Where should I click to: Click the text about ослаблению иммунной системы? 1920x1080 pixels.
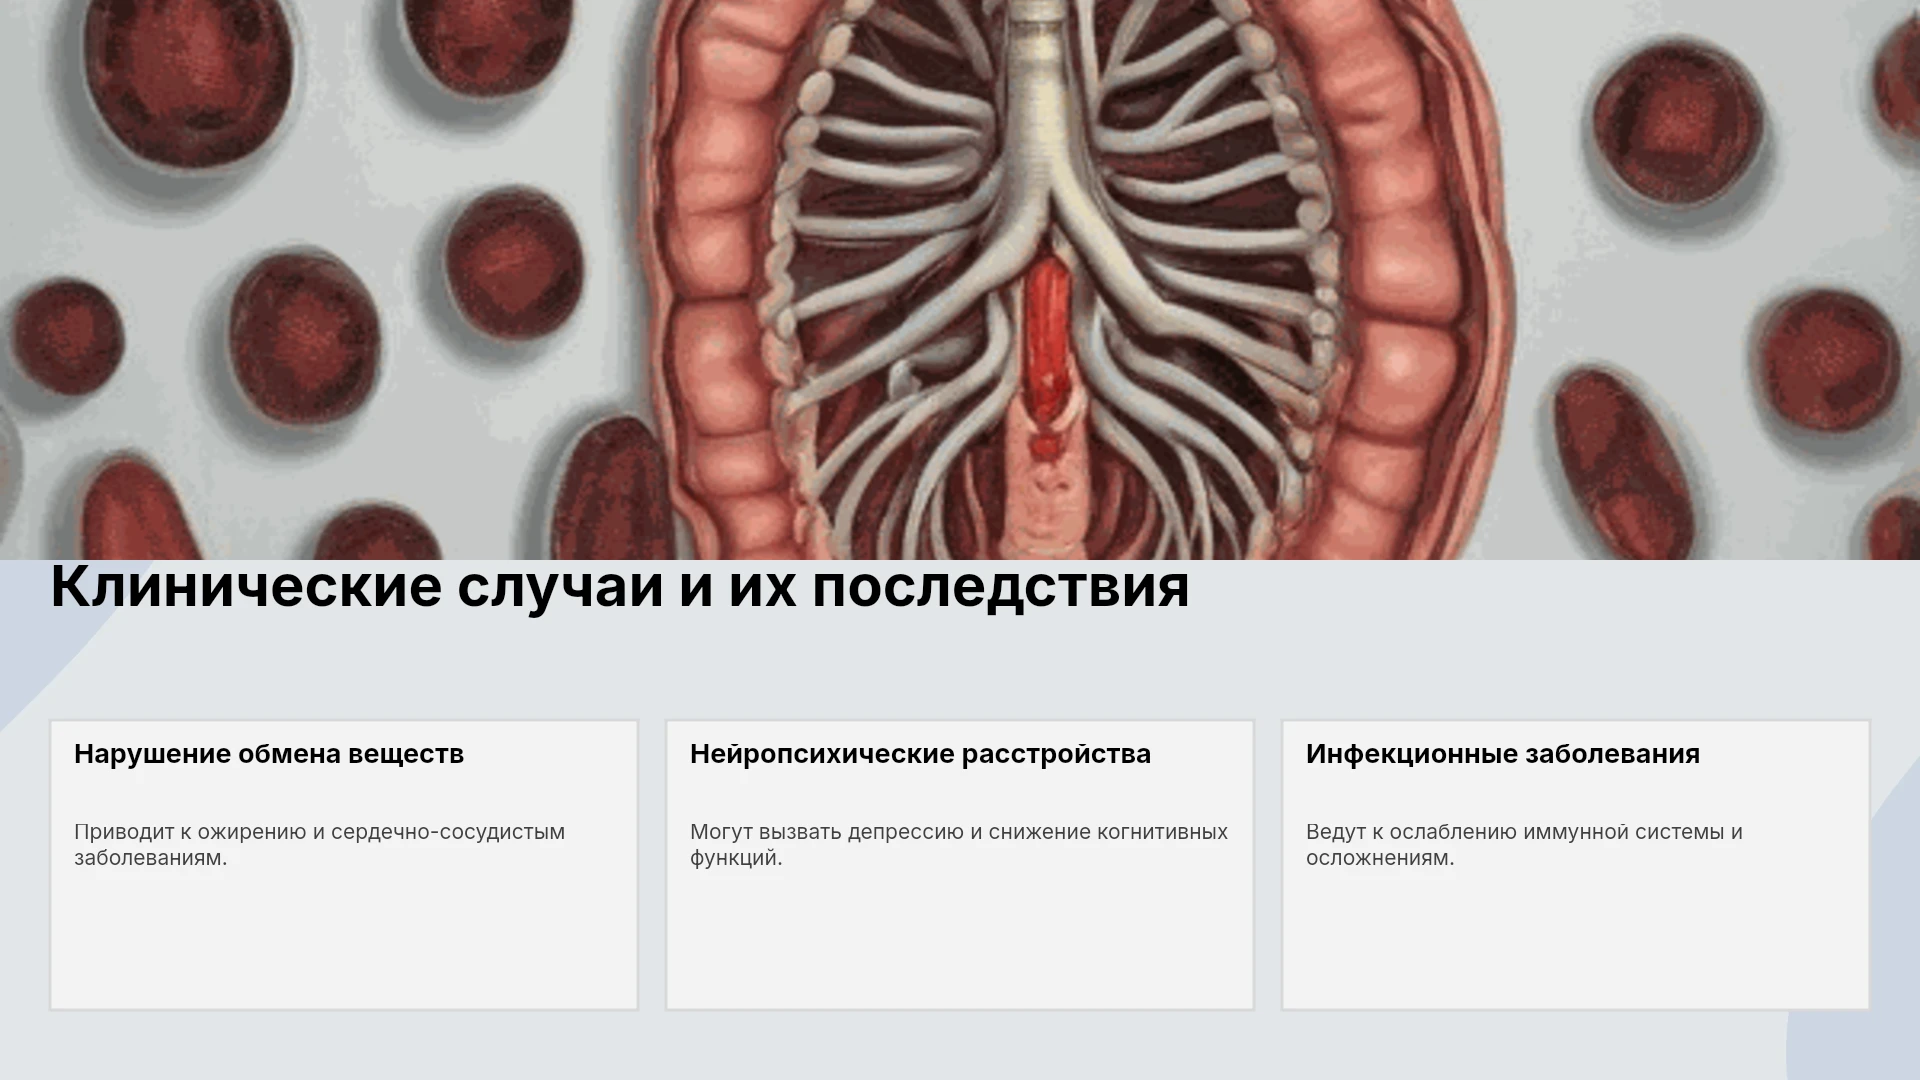click(1524, 845)
